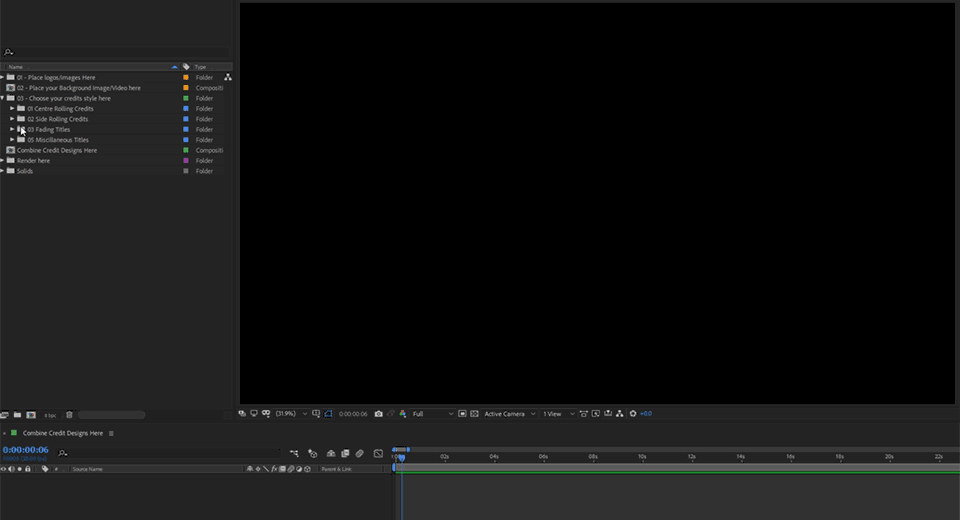Create a new composition from Project panel

31,415
